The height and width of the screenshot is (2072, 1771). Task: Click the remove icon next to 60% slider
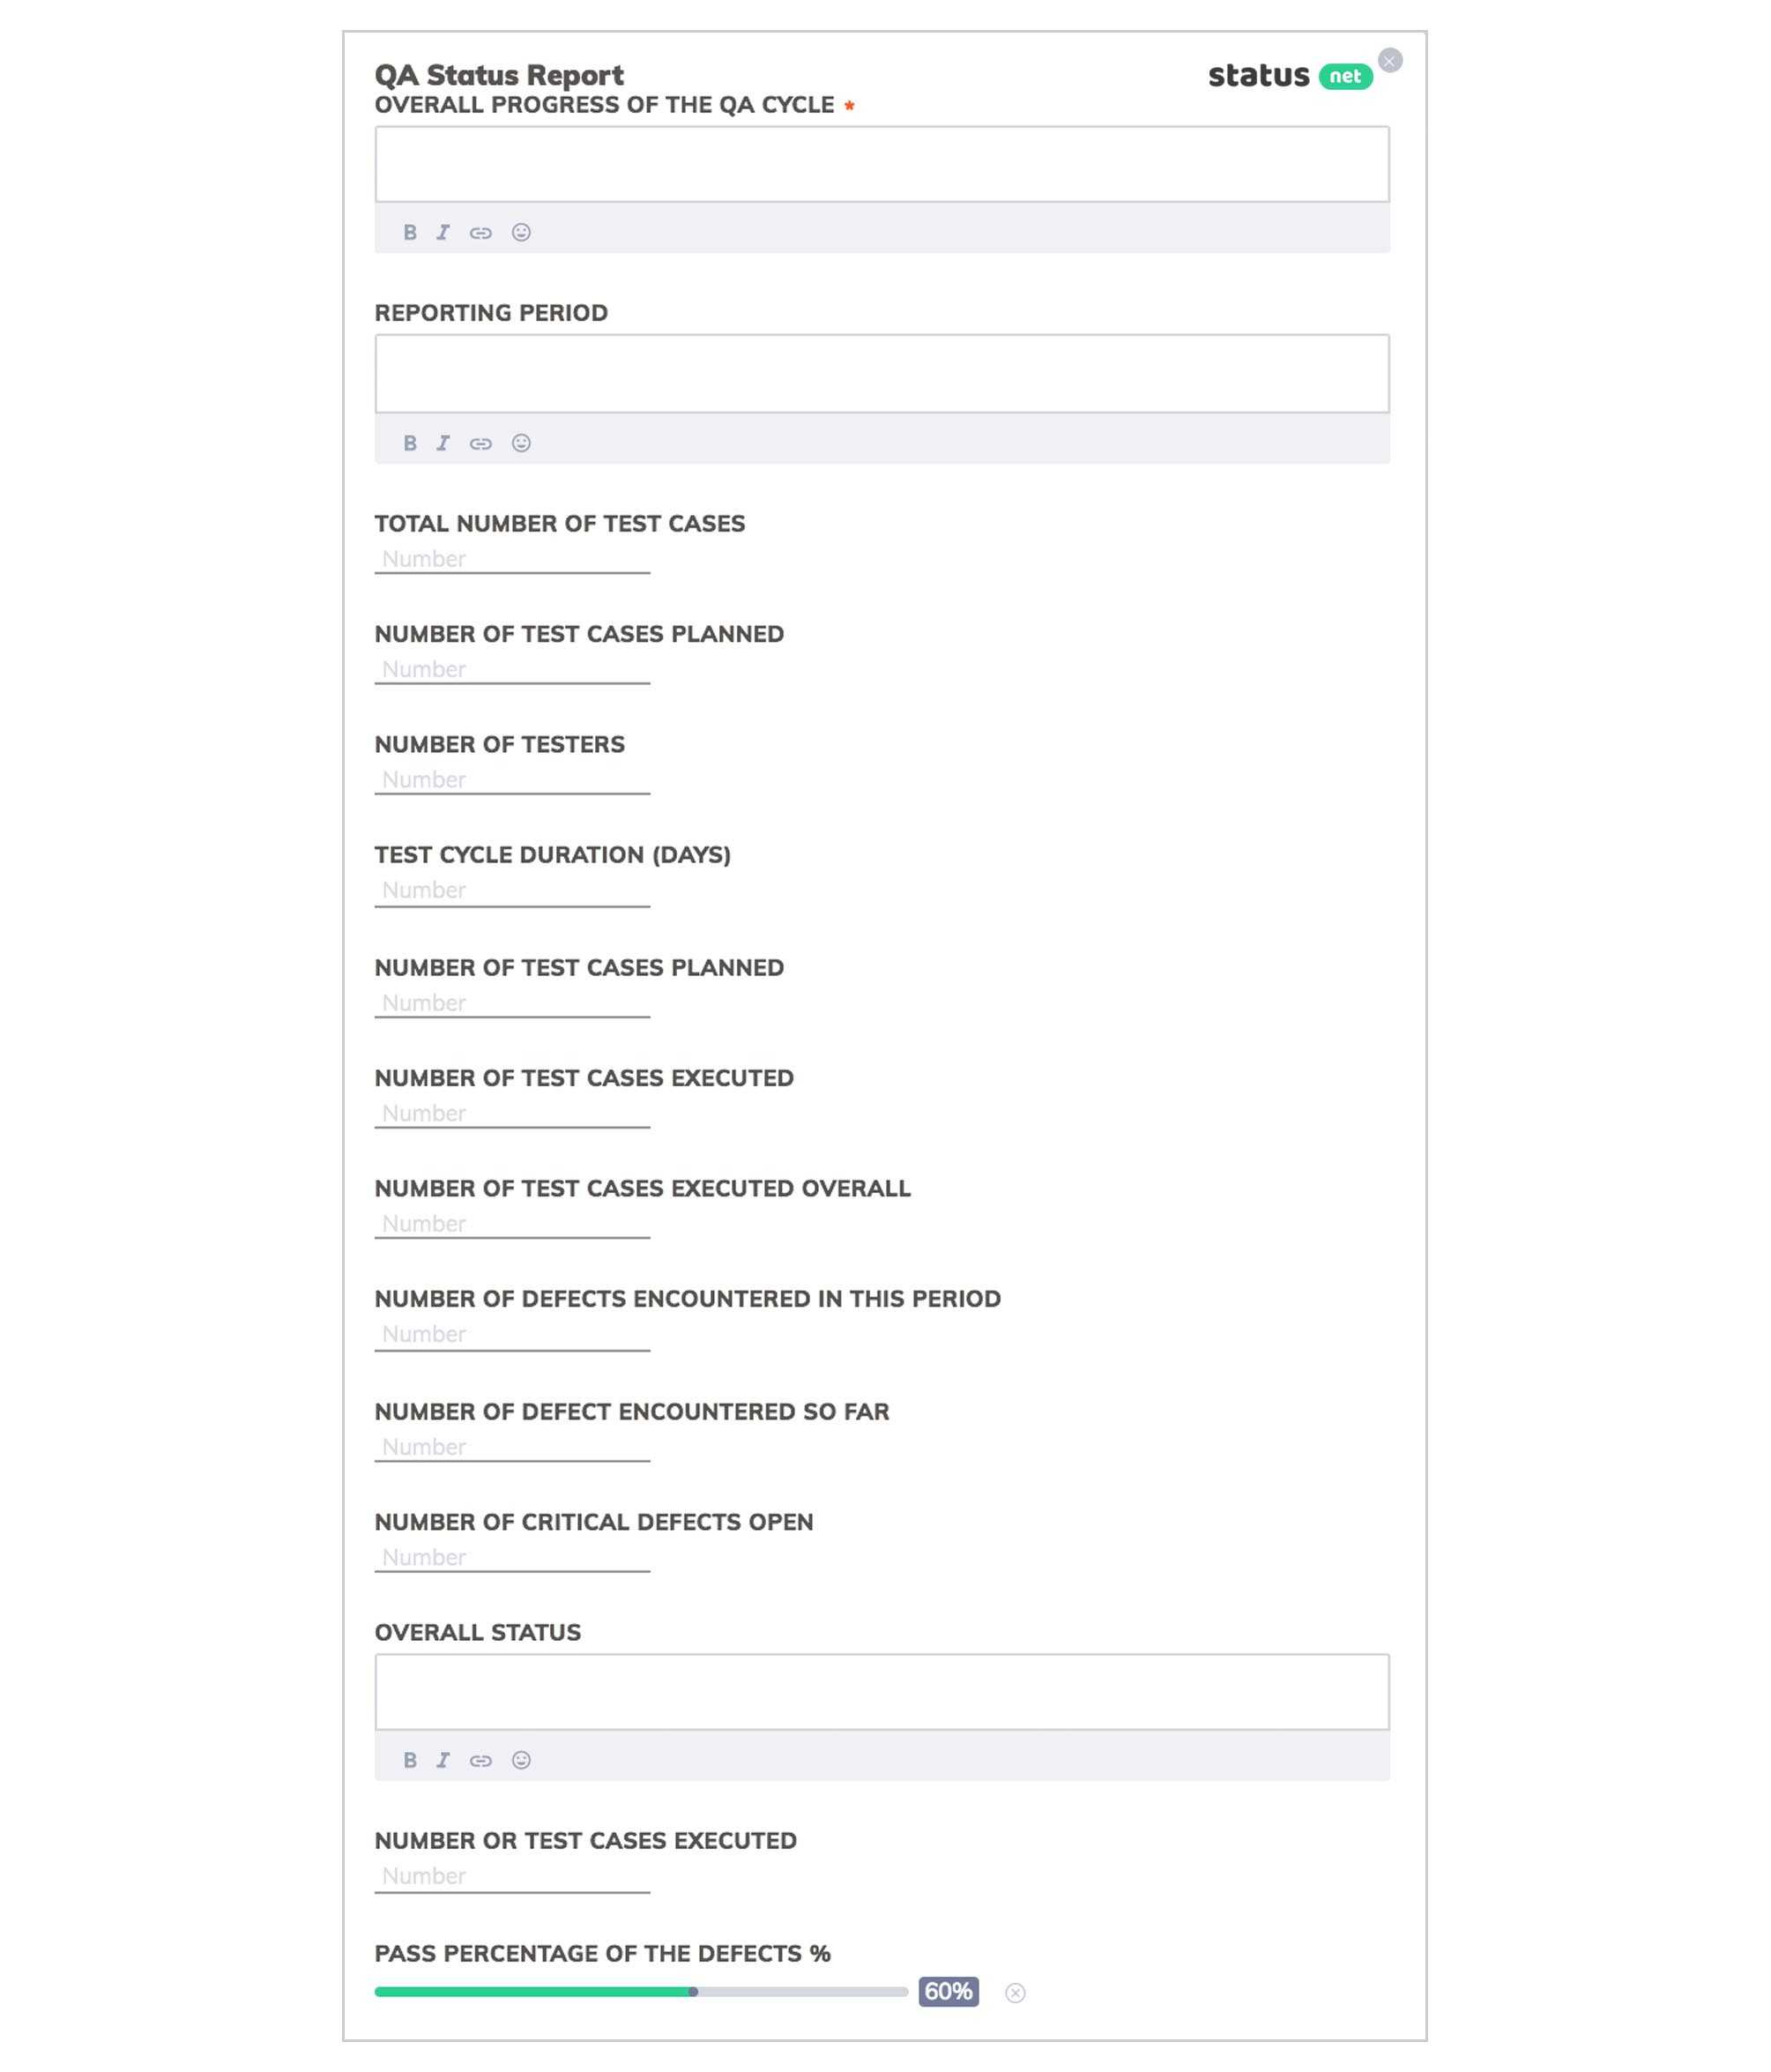(1017, 1991)
